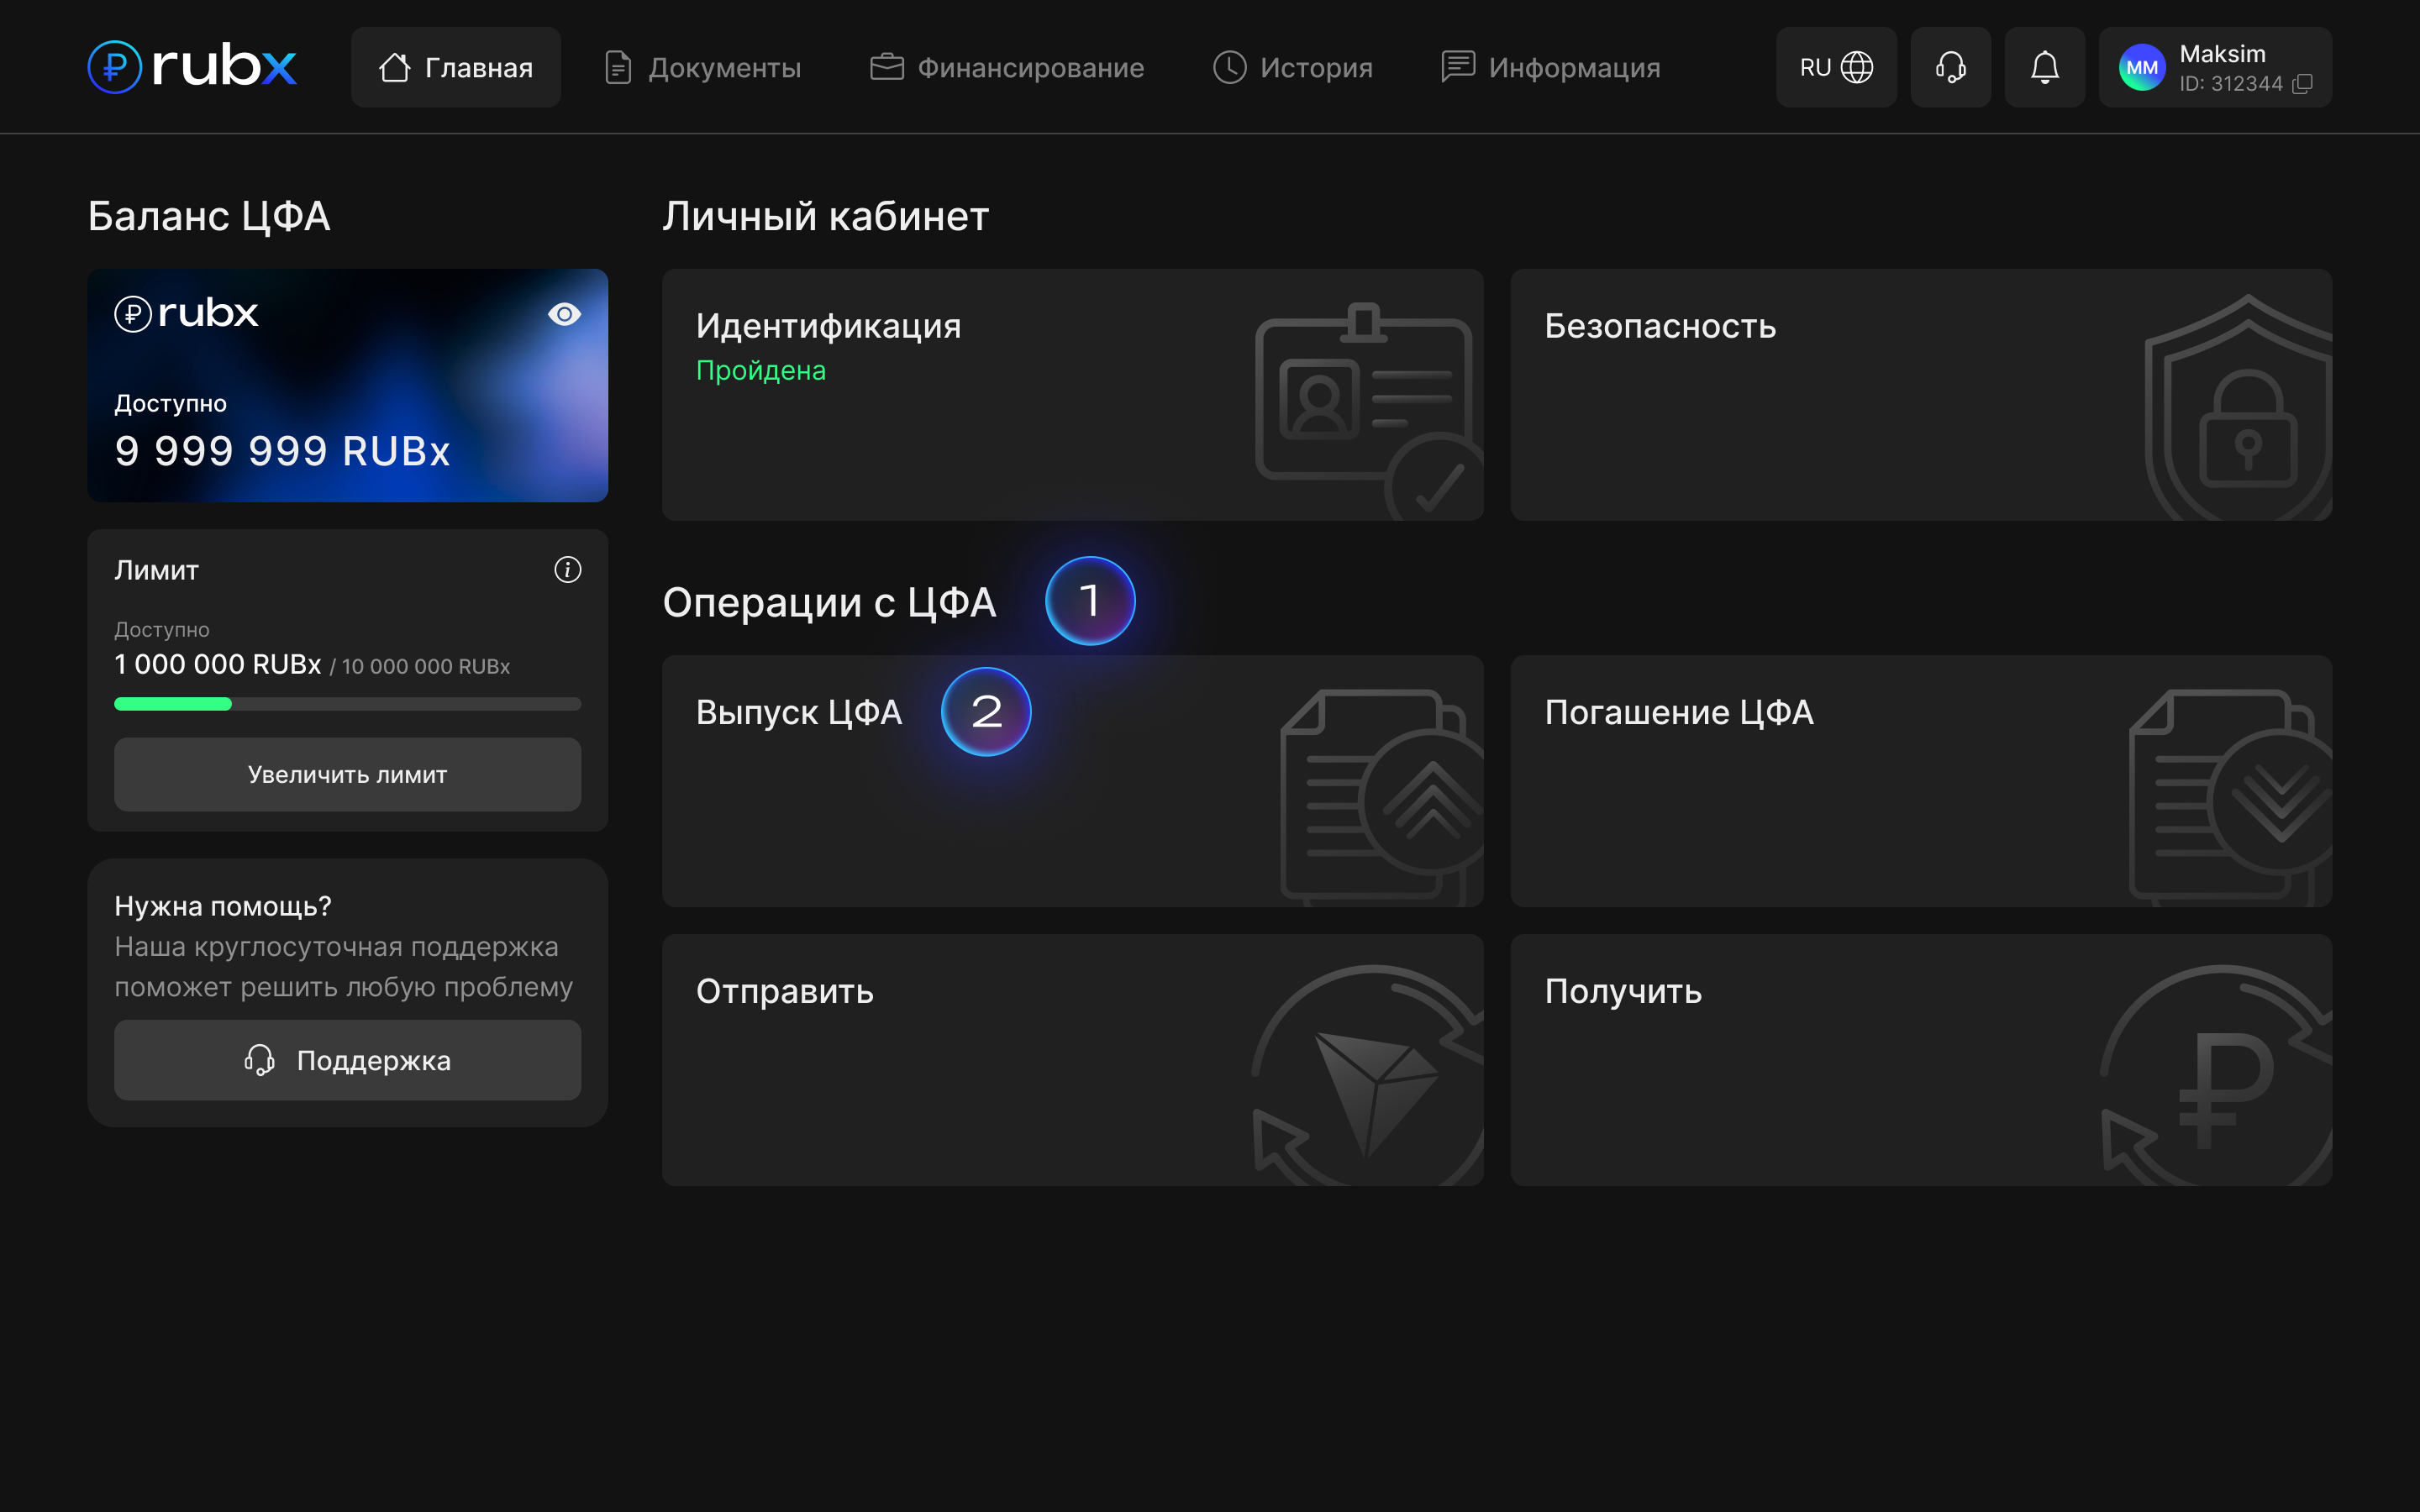The image size is (2420, 1512).
Task: Click the green limit progress bar
Action: click(173, 704)
